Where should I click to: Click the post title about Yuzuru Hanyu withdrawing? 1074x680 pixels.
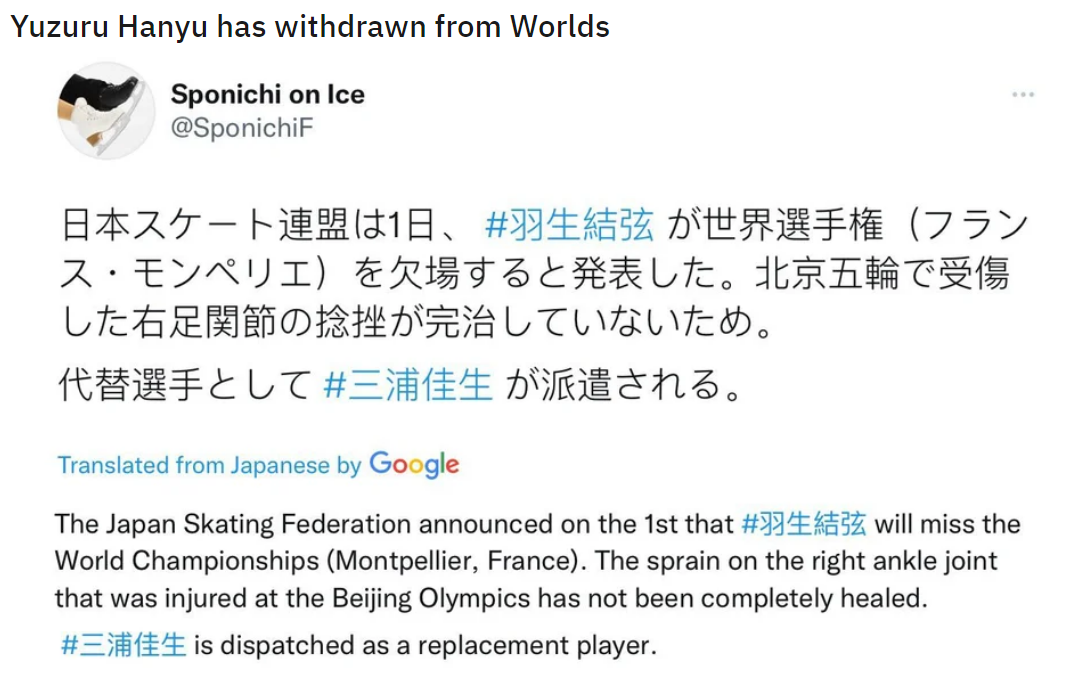coord(310,26)
